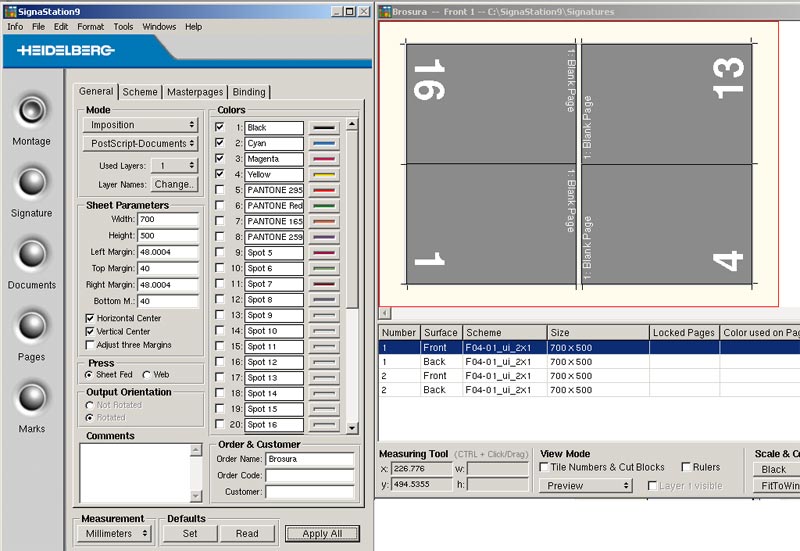Click page 16 in preview
The height and width of the screenshot is (551, 800).
click(x=491, y=104)
